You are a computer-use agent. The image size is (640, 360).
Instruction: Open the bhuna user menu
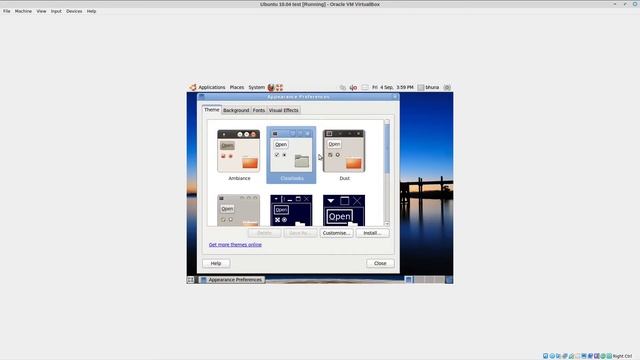point(428,87)
